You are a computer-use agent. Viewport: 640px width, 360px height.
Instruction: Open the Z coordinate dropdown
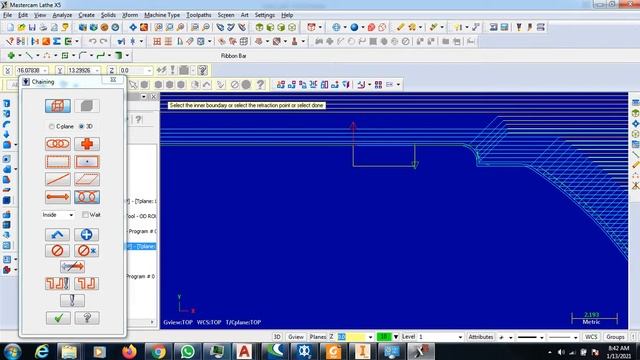[149, 71]
